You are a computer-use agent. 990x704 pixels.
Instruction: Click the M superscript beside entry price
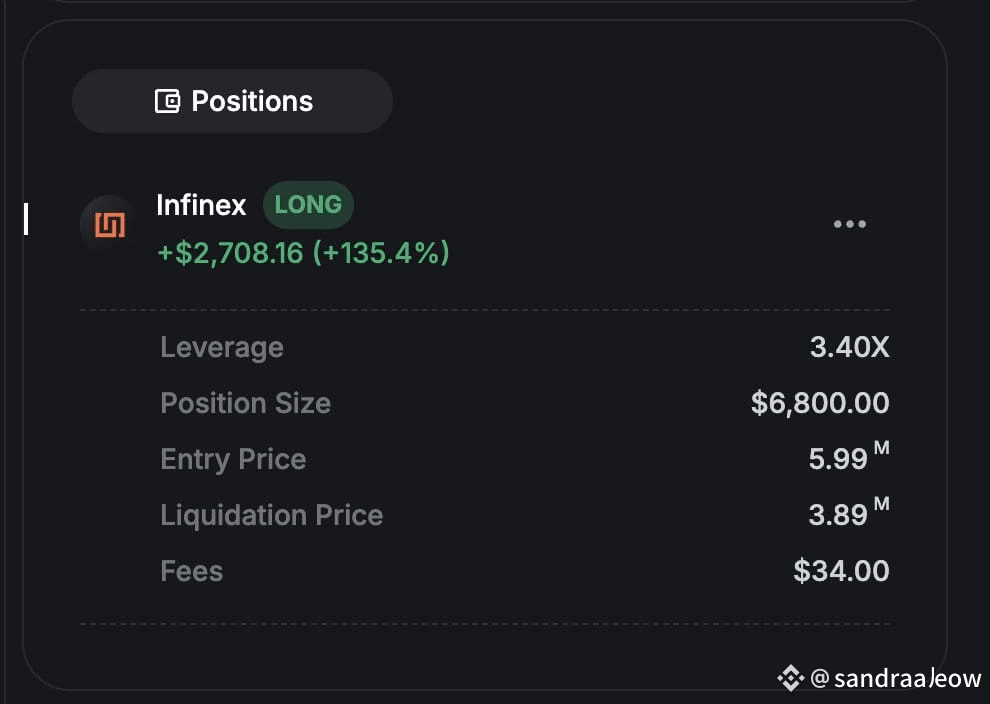pyautogui.click(x=881, y=448)
